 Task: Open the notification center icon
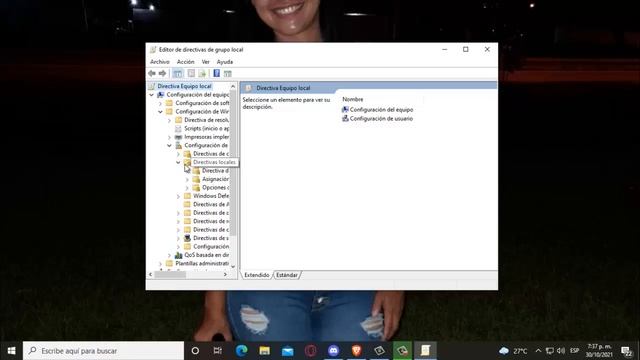tap(626, 351)
